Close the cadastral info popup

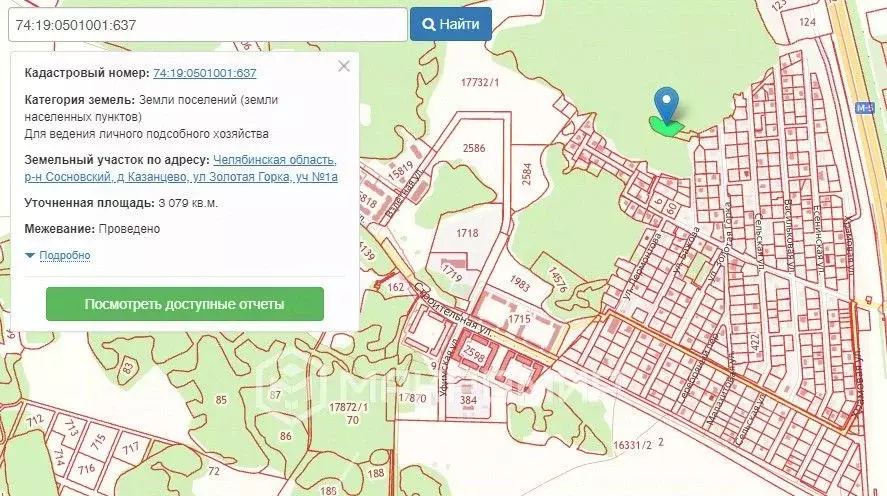click(x=343, y=66)
